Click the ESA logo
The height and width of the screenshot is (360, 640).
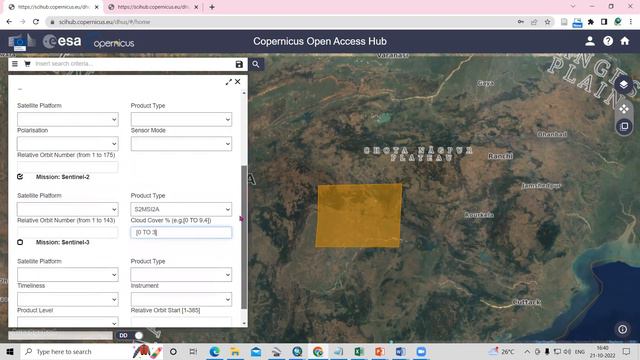coord(62,41)
